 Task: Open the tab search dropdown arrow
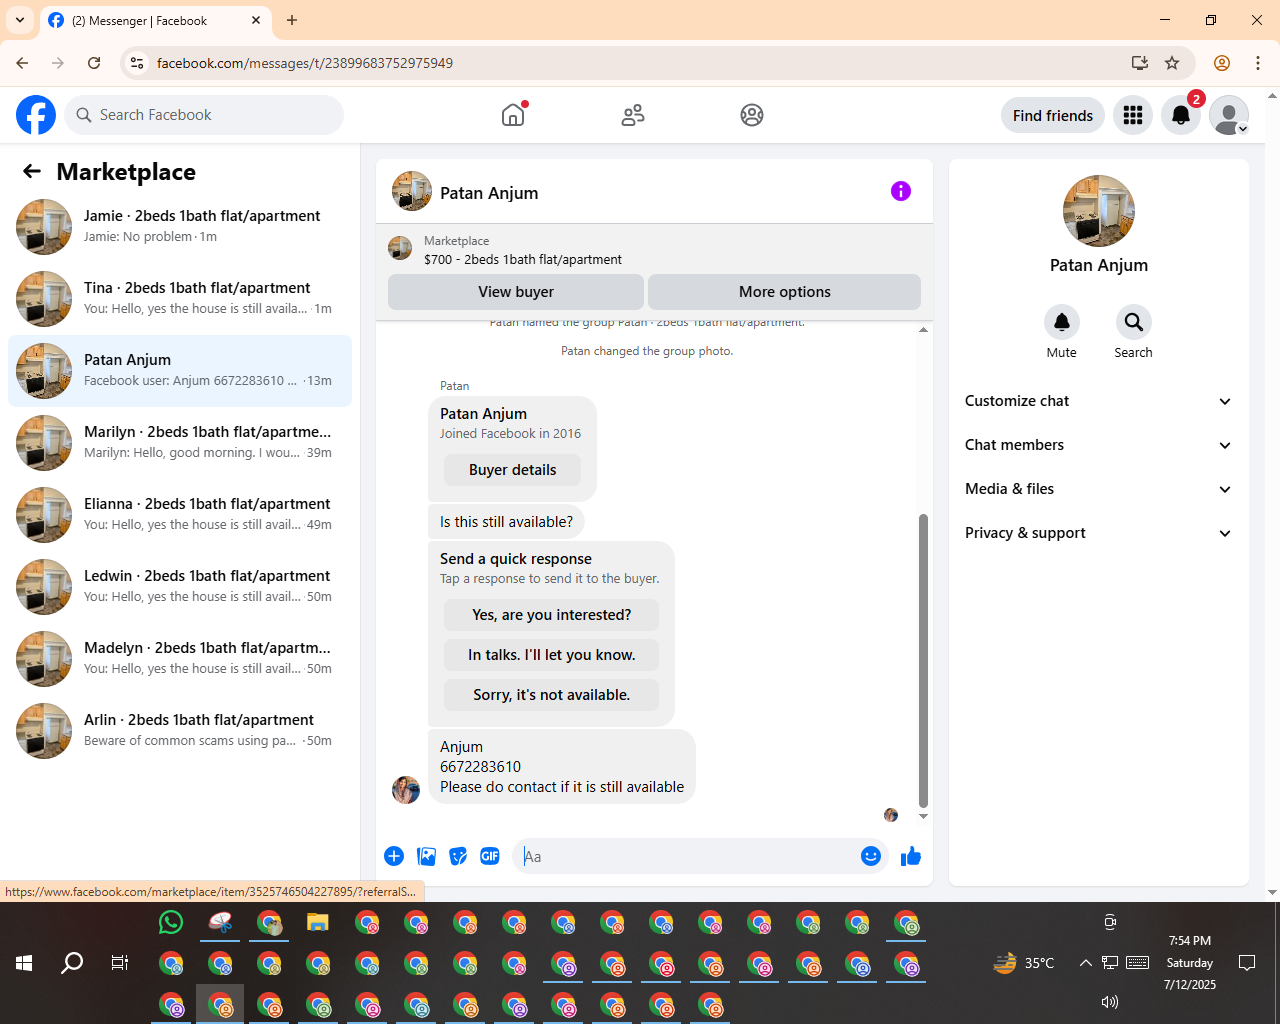click(20, 20)
